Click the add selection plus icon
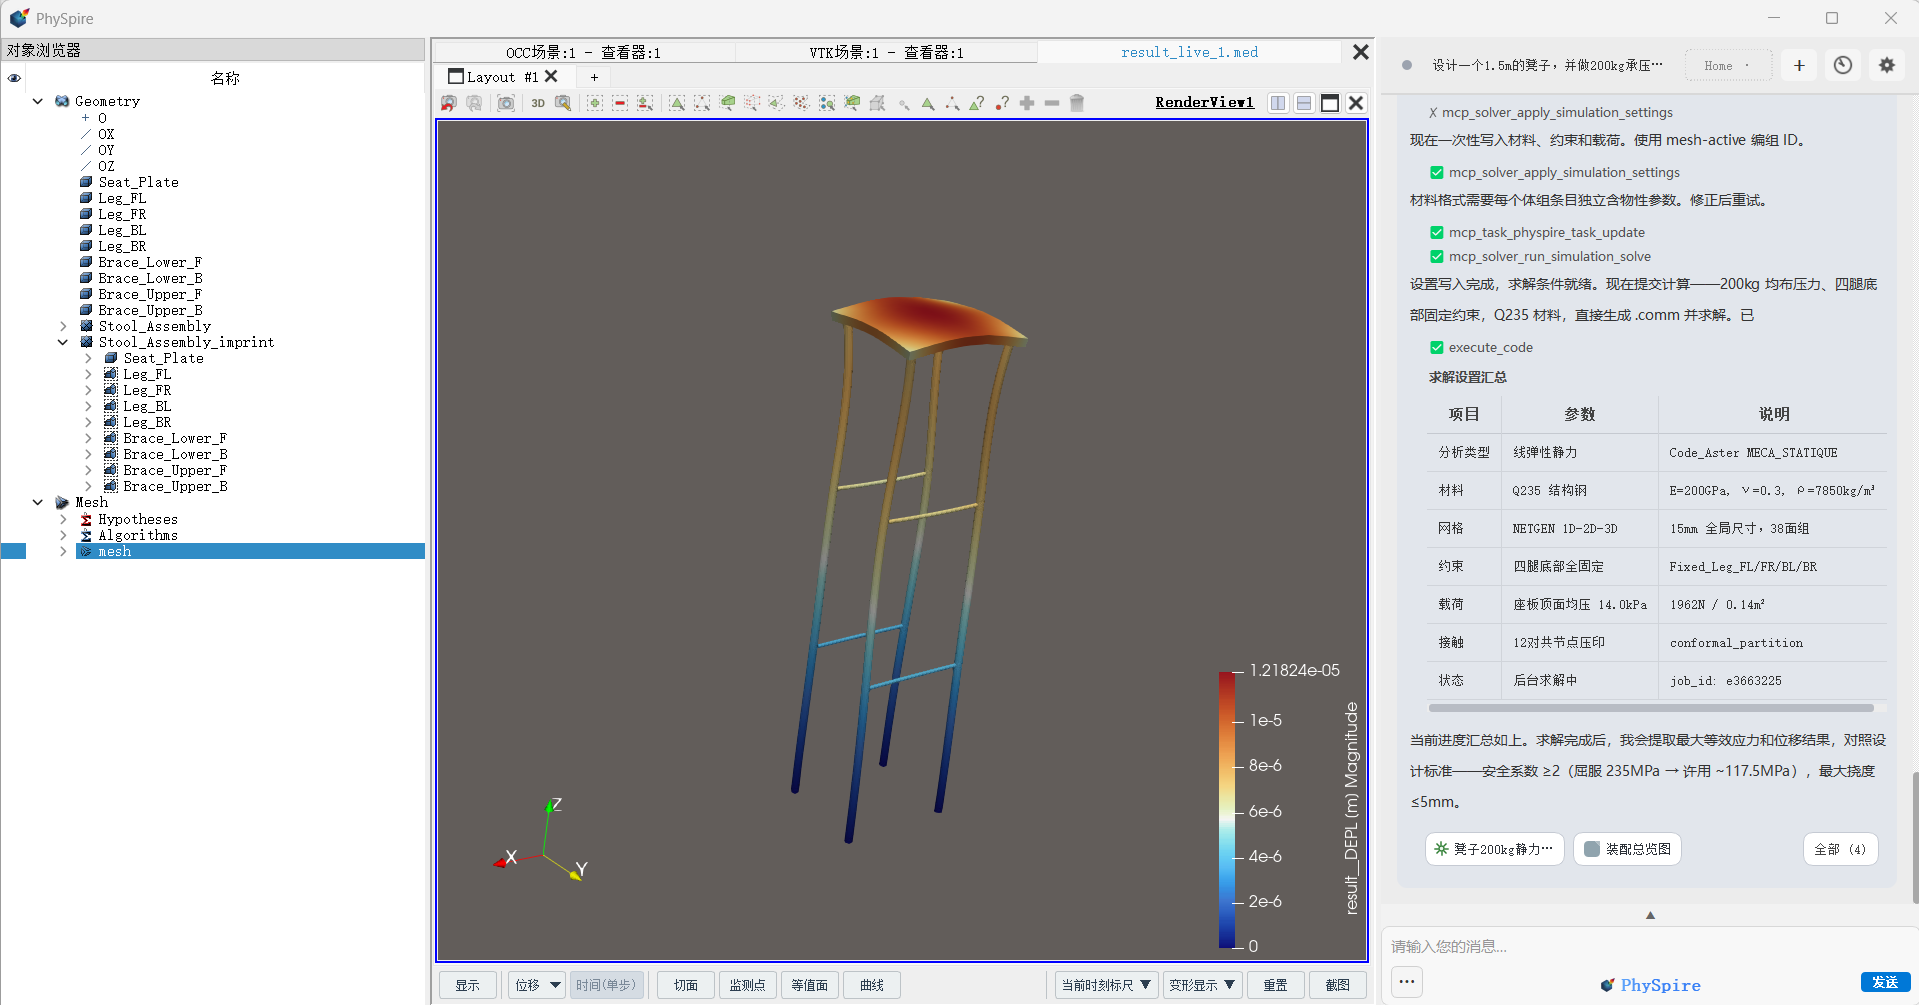The height and width of the screenshot is (1005, 1919). 595,103
